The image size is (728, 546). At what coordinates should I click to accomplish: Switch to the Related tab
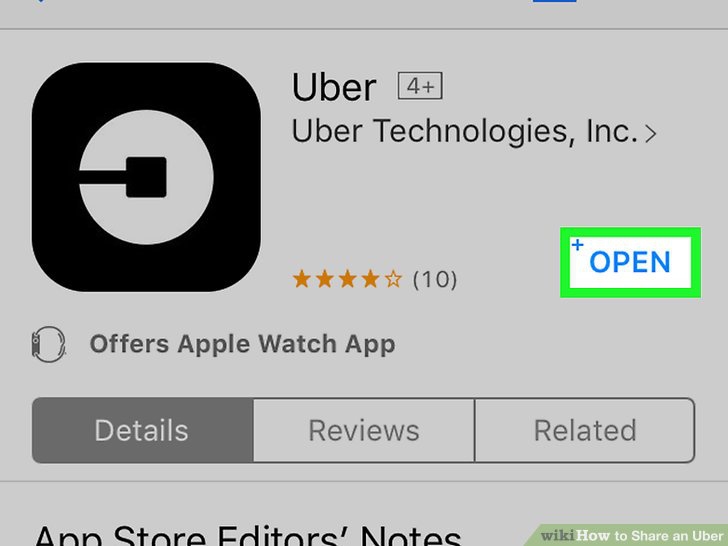click(585, 430)
